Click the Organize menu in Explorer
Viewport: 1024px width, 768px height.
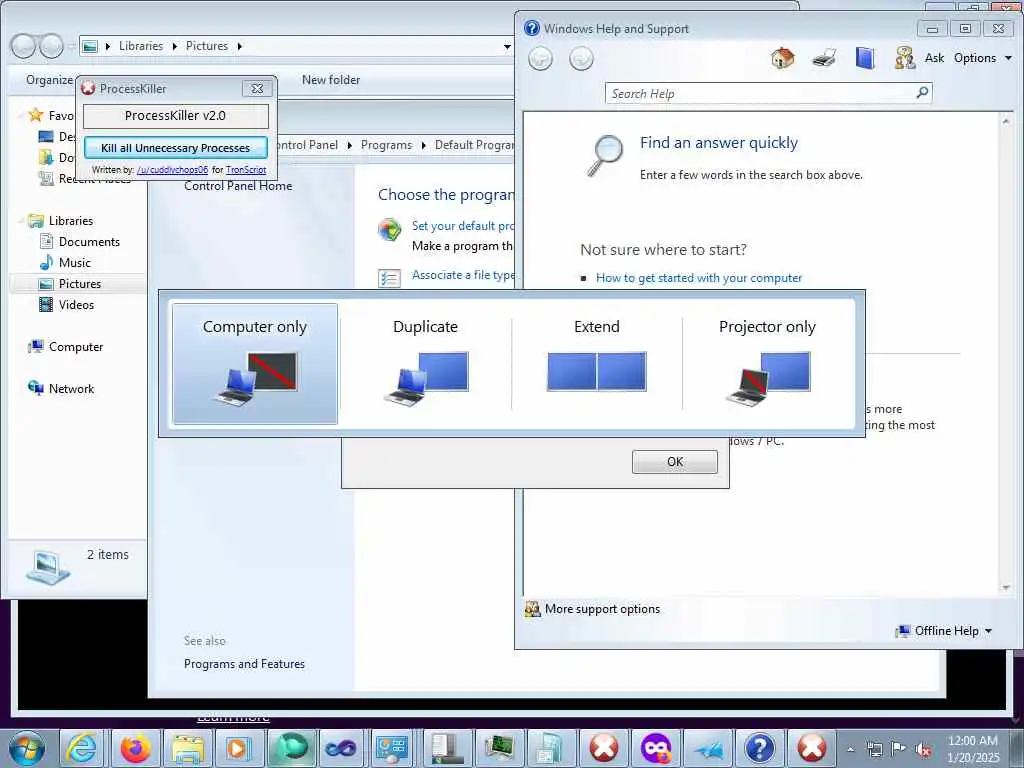point(49,80)
